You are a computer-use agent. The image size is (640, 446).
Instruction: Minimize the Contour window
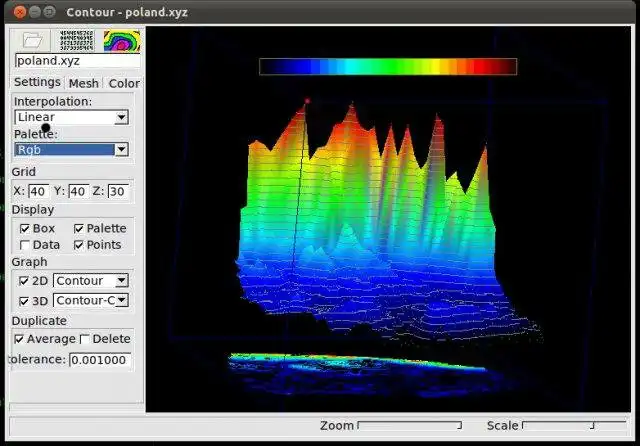[x=35, y=12]
